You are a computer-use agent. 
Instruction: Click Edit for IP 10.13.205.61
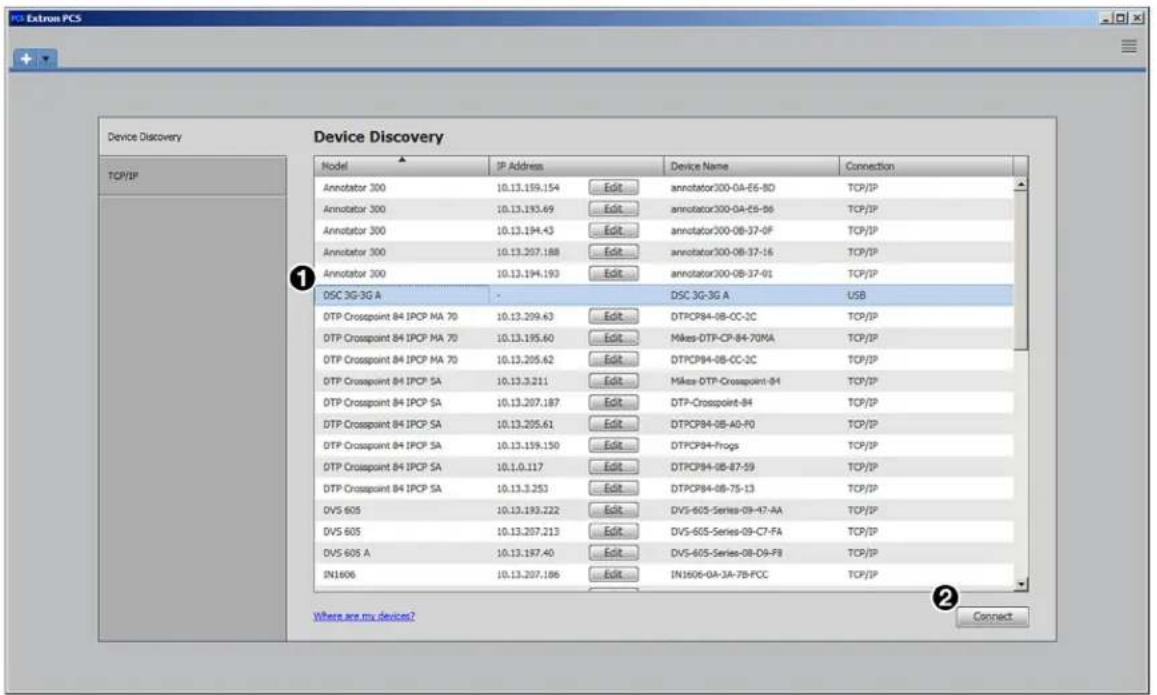click(x=613, y=423)
